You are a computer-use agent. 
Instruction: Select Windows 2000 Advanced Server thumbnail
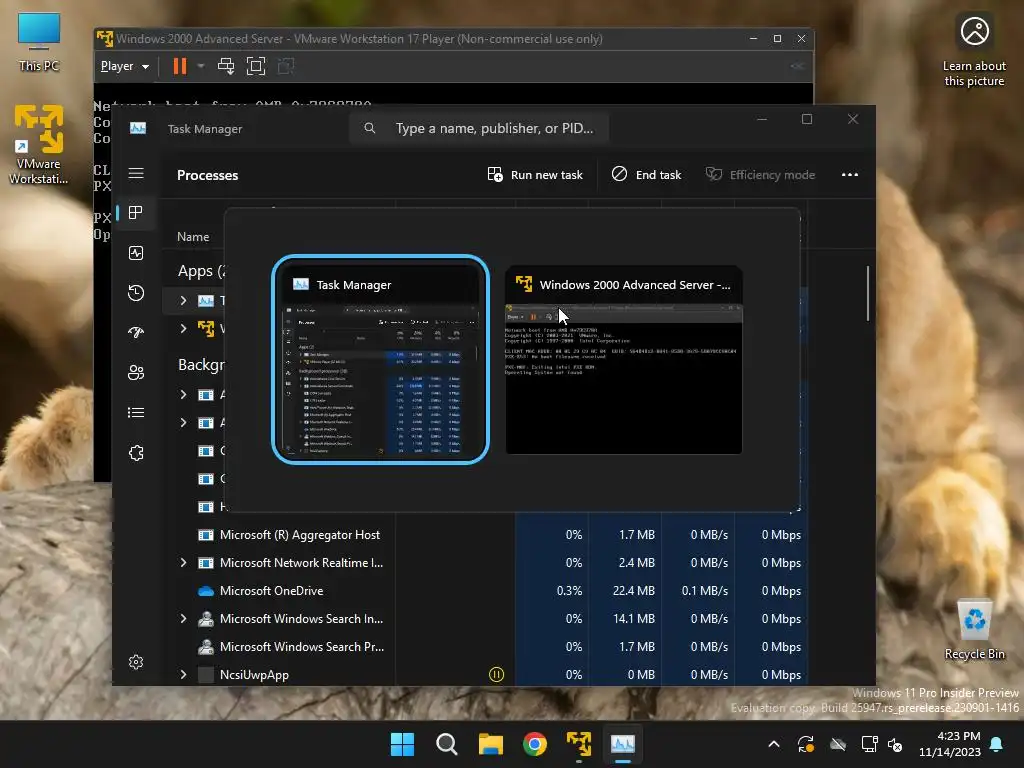coord(624,359)
